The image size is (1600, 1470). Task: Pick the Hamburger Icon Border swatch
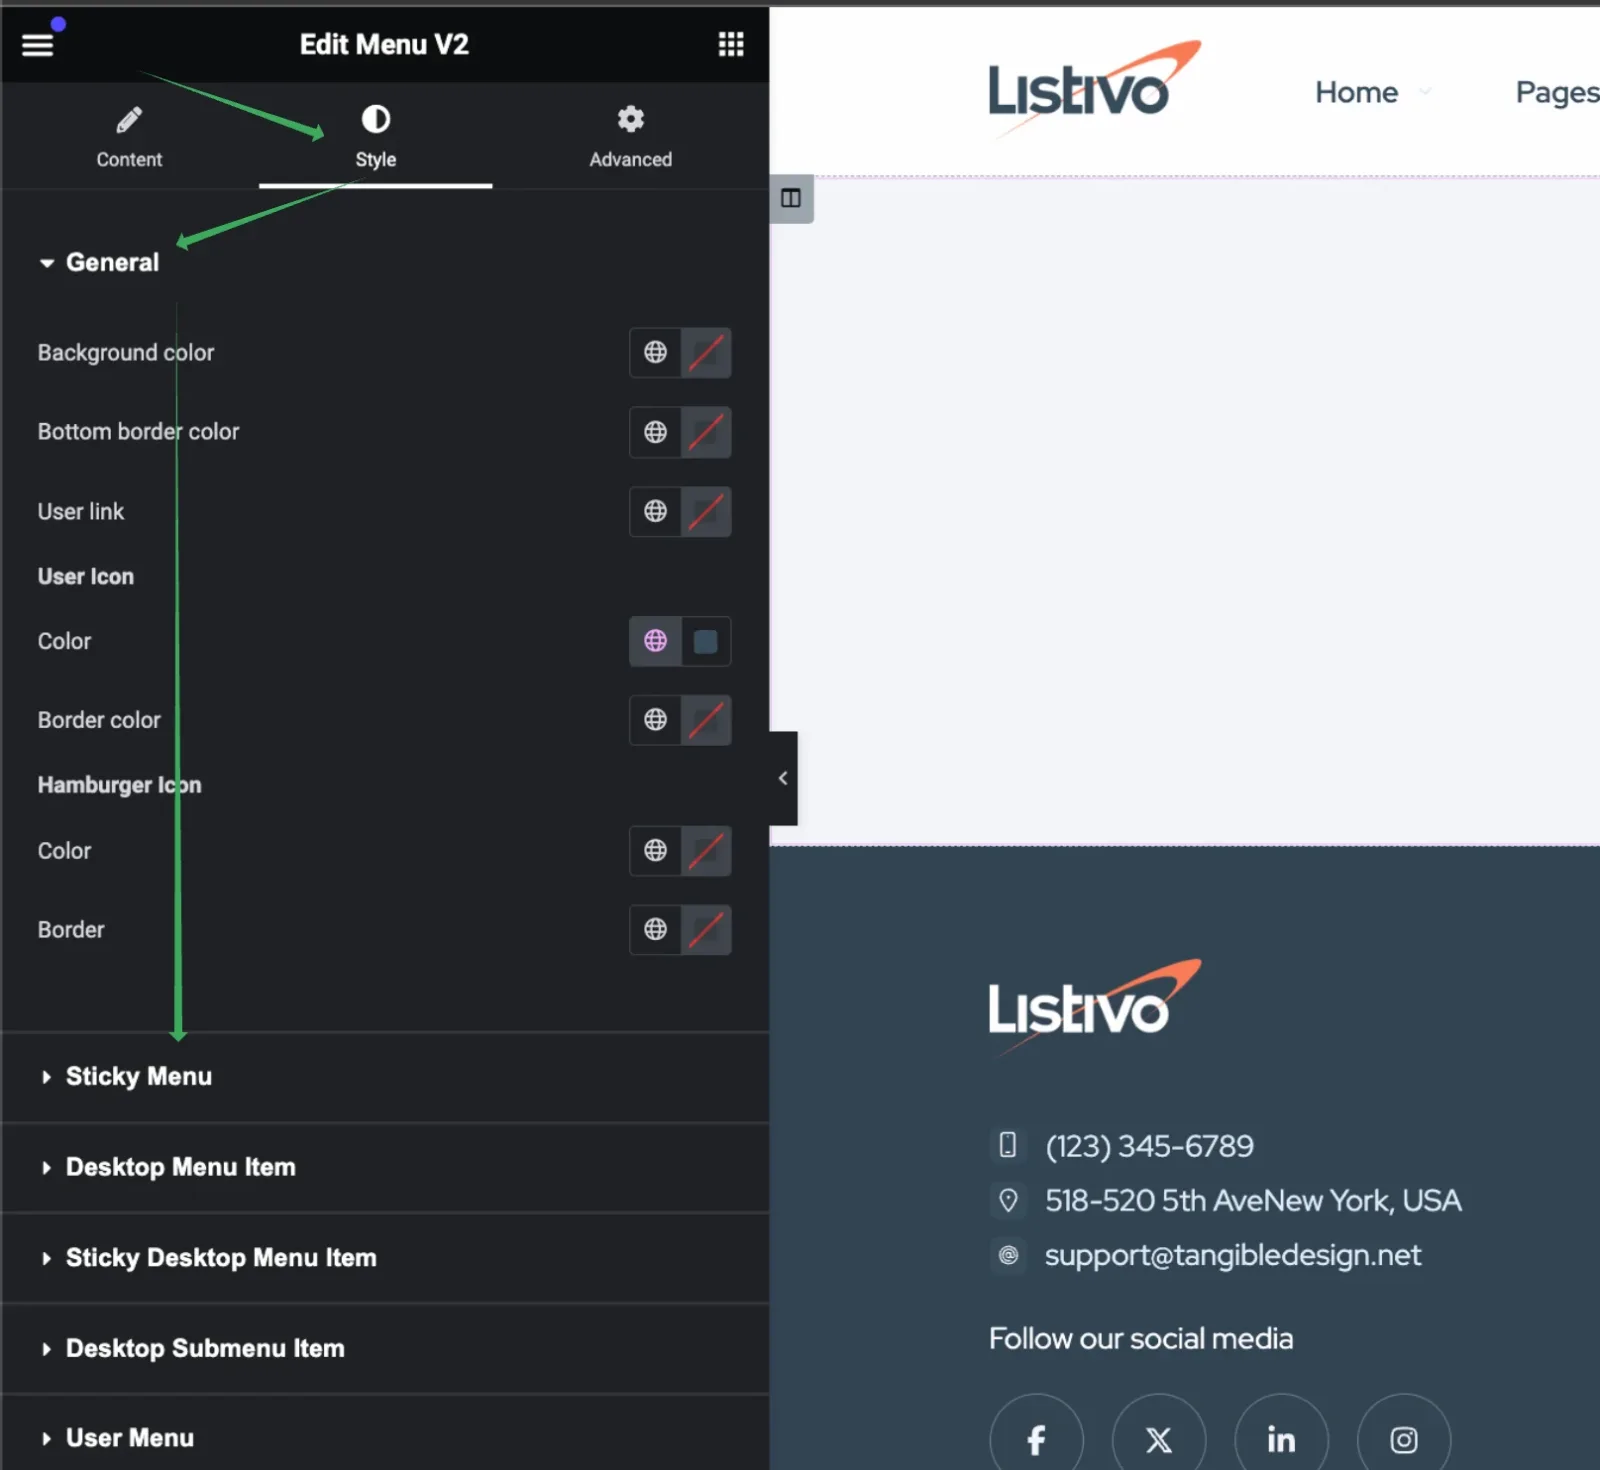click(706, 929)
